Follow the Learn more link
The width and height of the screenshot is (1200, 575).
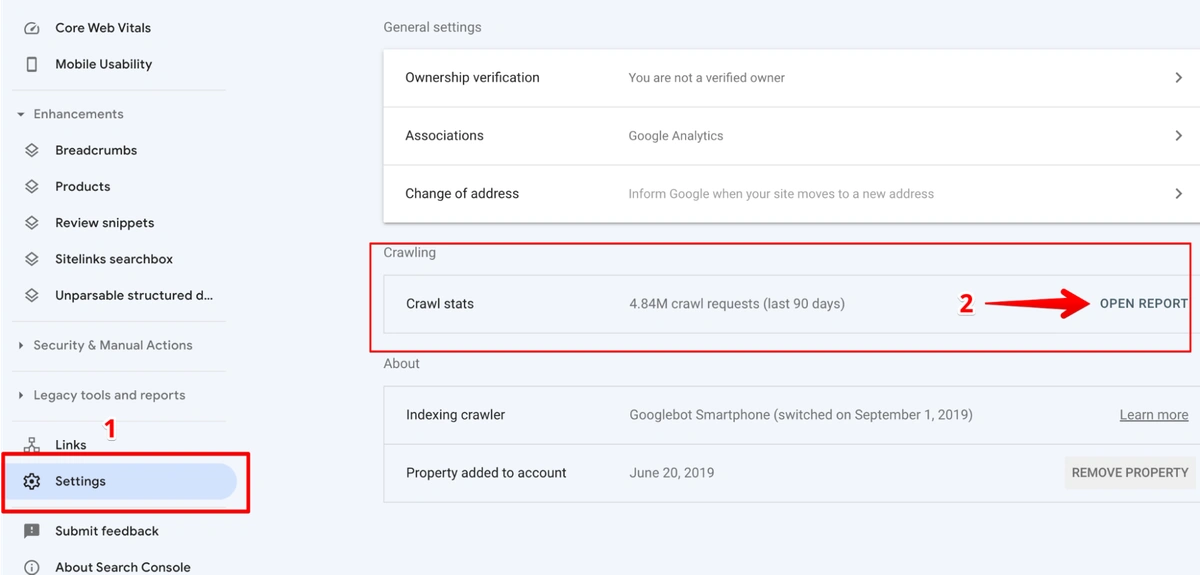pyautogui.click(x=1153, y=415)
